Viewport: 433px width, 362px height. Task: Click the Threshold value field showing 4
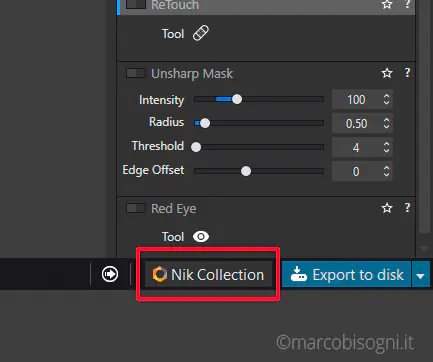(x=356, y=147)
